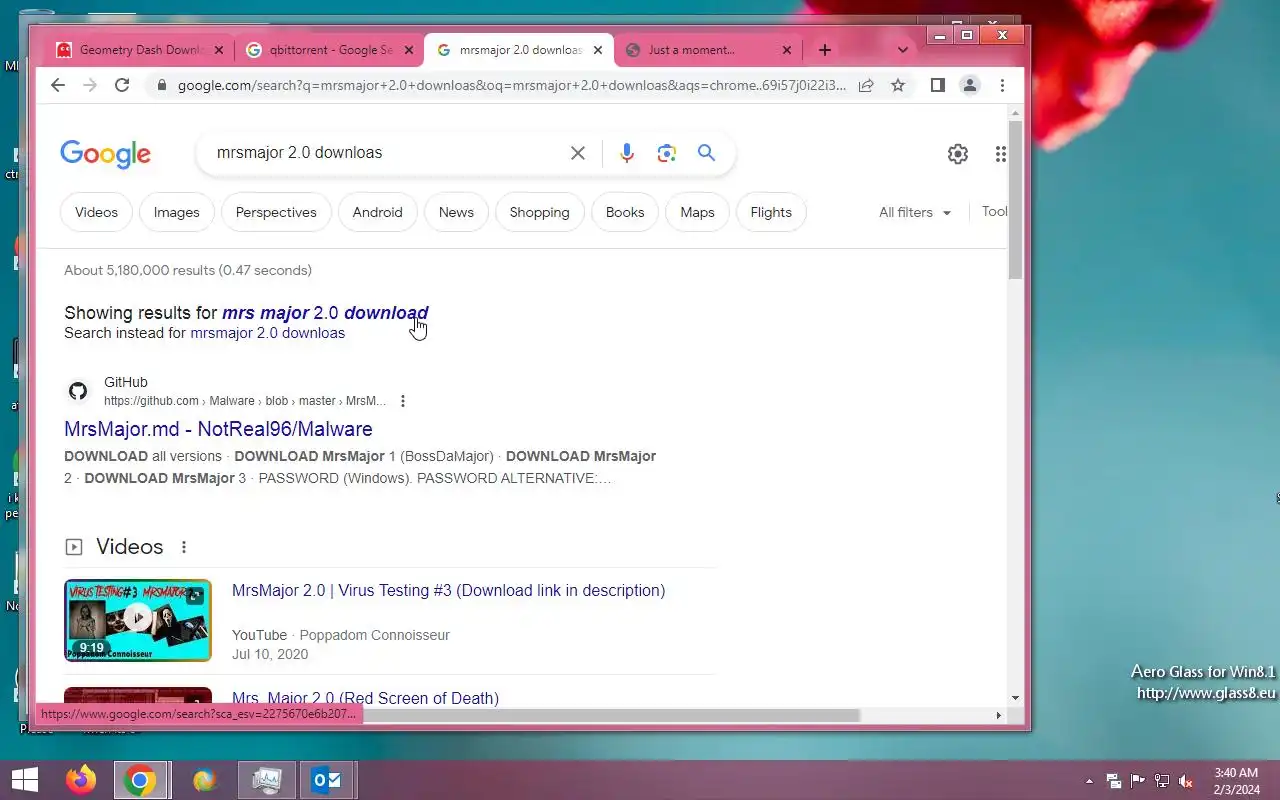Open Mrs. Major 2.0 Red Screen of Death link
The width and height of the screenshot is (1280, 800).
[365, 698]
